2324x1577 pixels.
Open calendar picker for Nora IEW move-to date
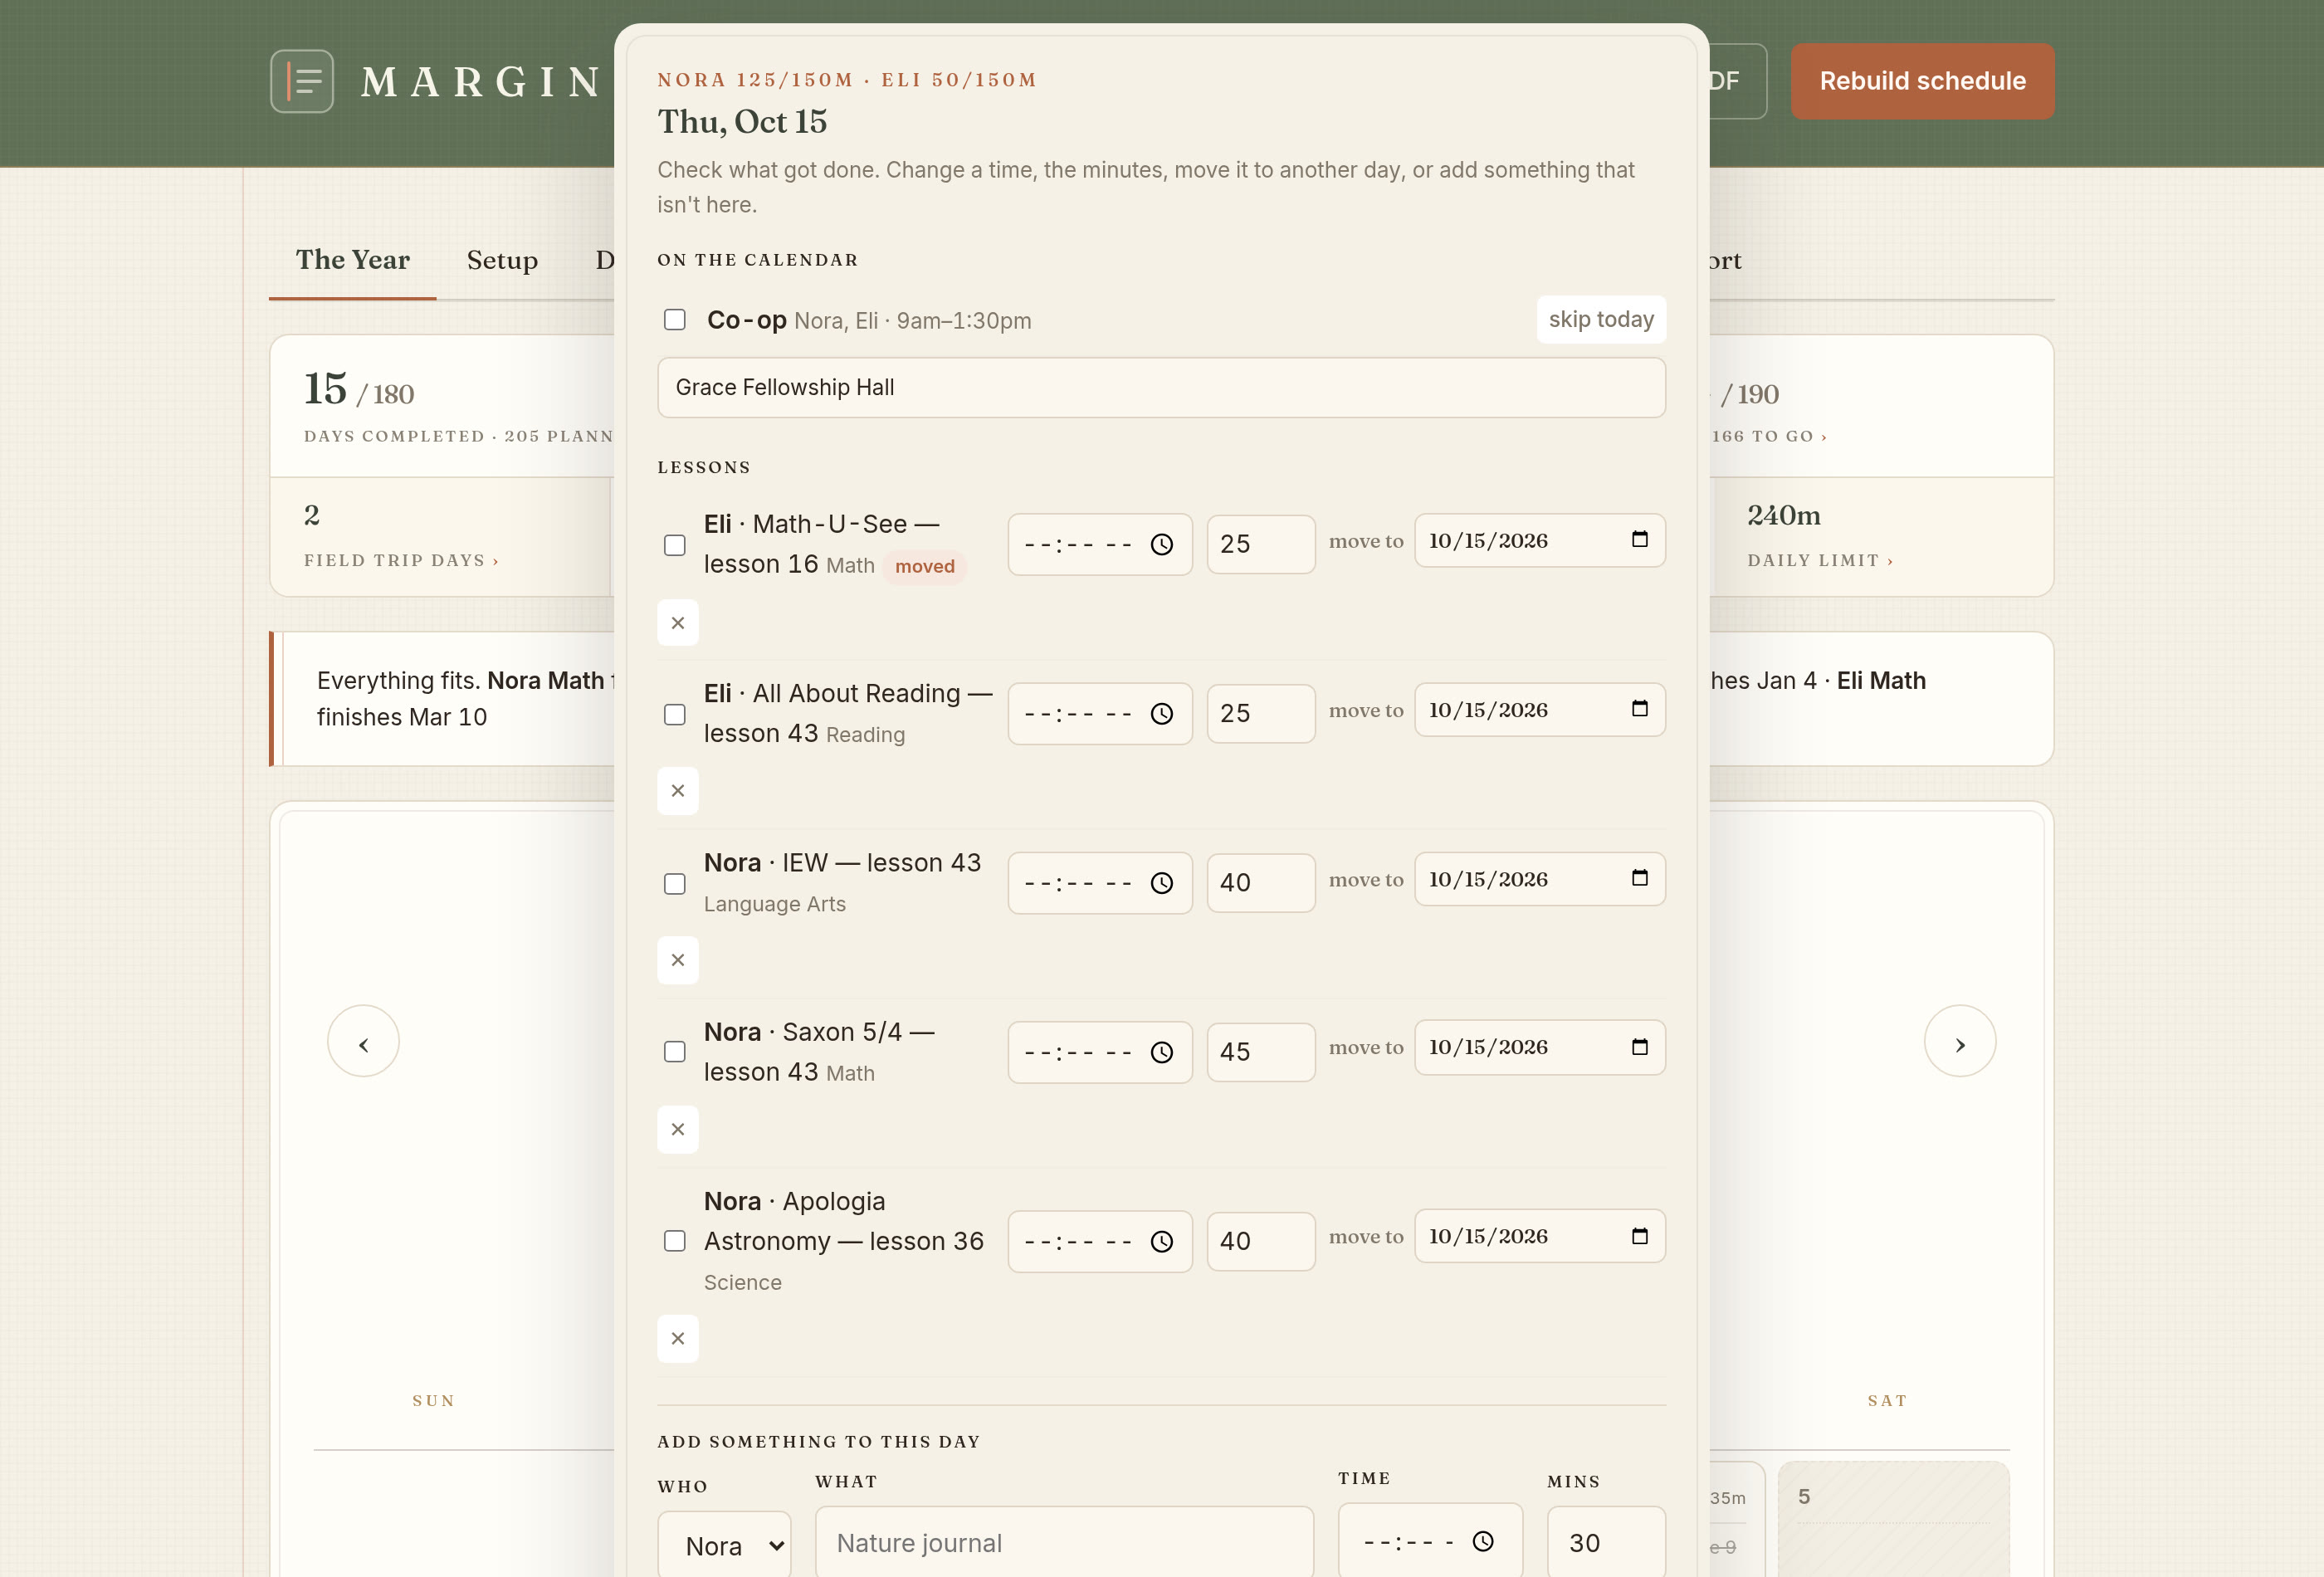click(1640, 877)
